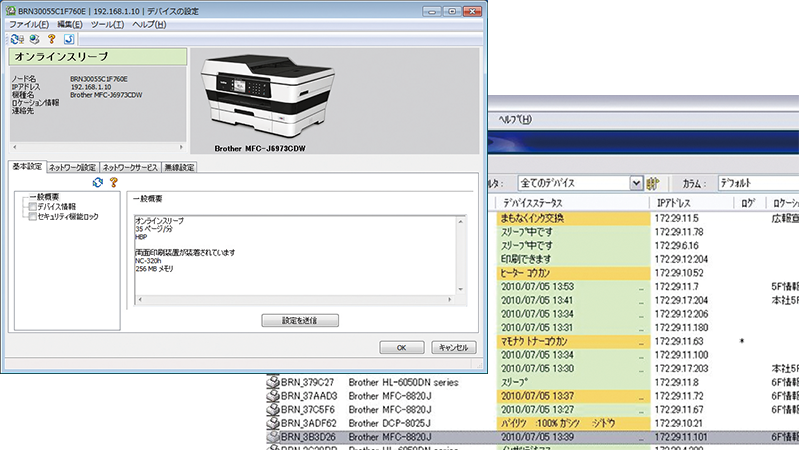Switch to the ネットワーク設定 tab
Viewport: 799px width, 450px height.
tap(72, 167)
